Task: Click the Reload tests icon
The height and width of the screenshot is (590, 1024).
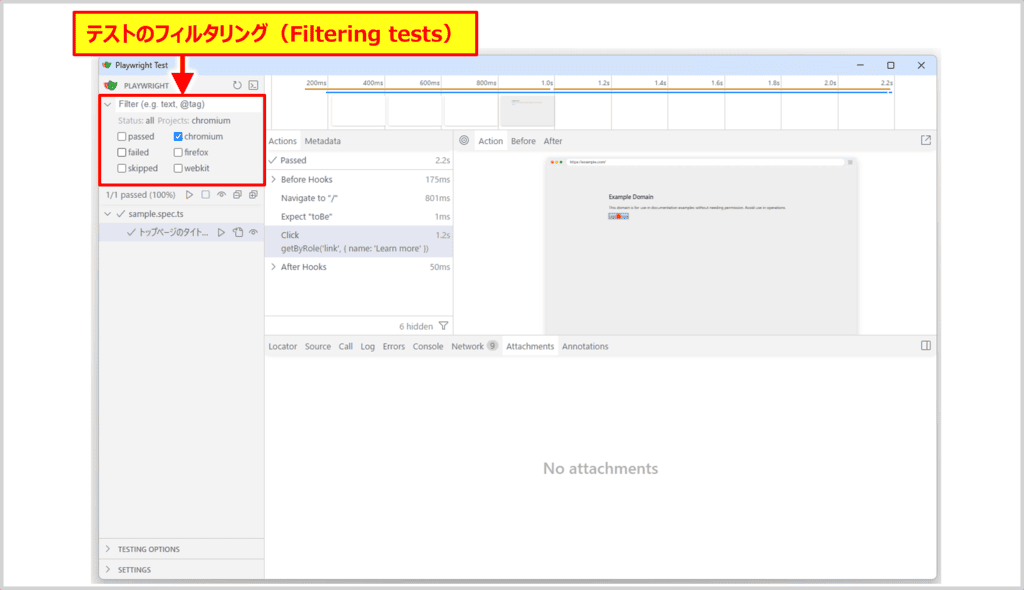Action: (237, 86)
